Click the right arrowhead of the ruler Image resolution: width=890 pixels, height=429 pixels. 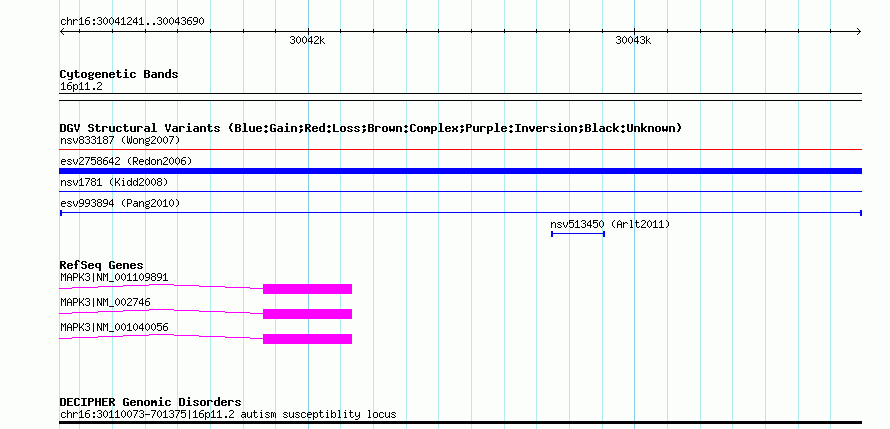point(859,31)
